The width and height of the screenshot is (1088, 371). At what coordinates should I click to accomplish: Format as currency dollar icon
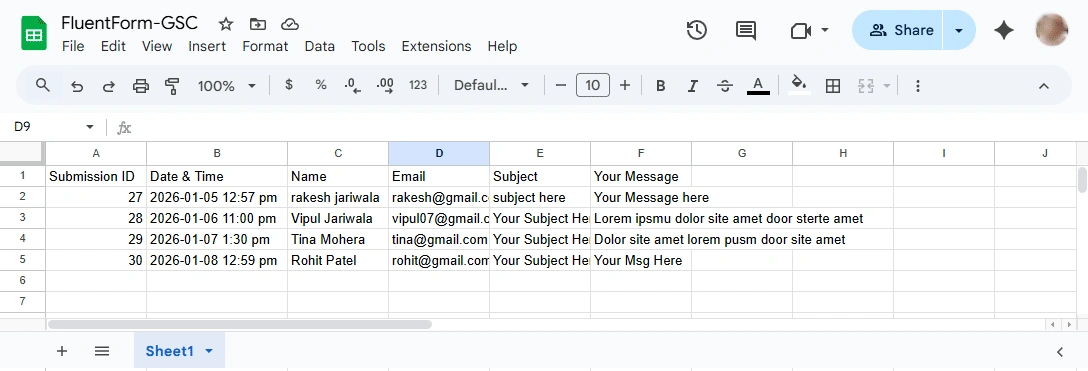pos(289,85)
